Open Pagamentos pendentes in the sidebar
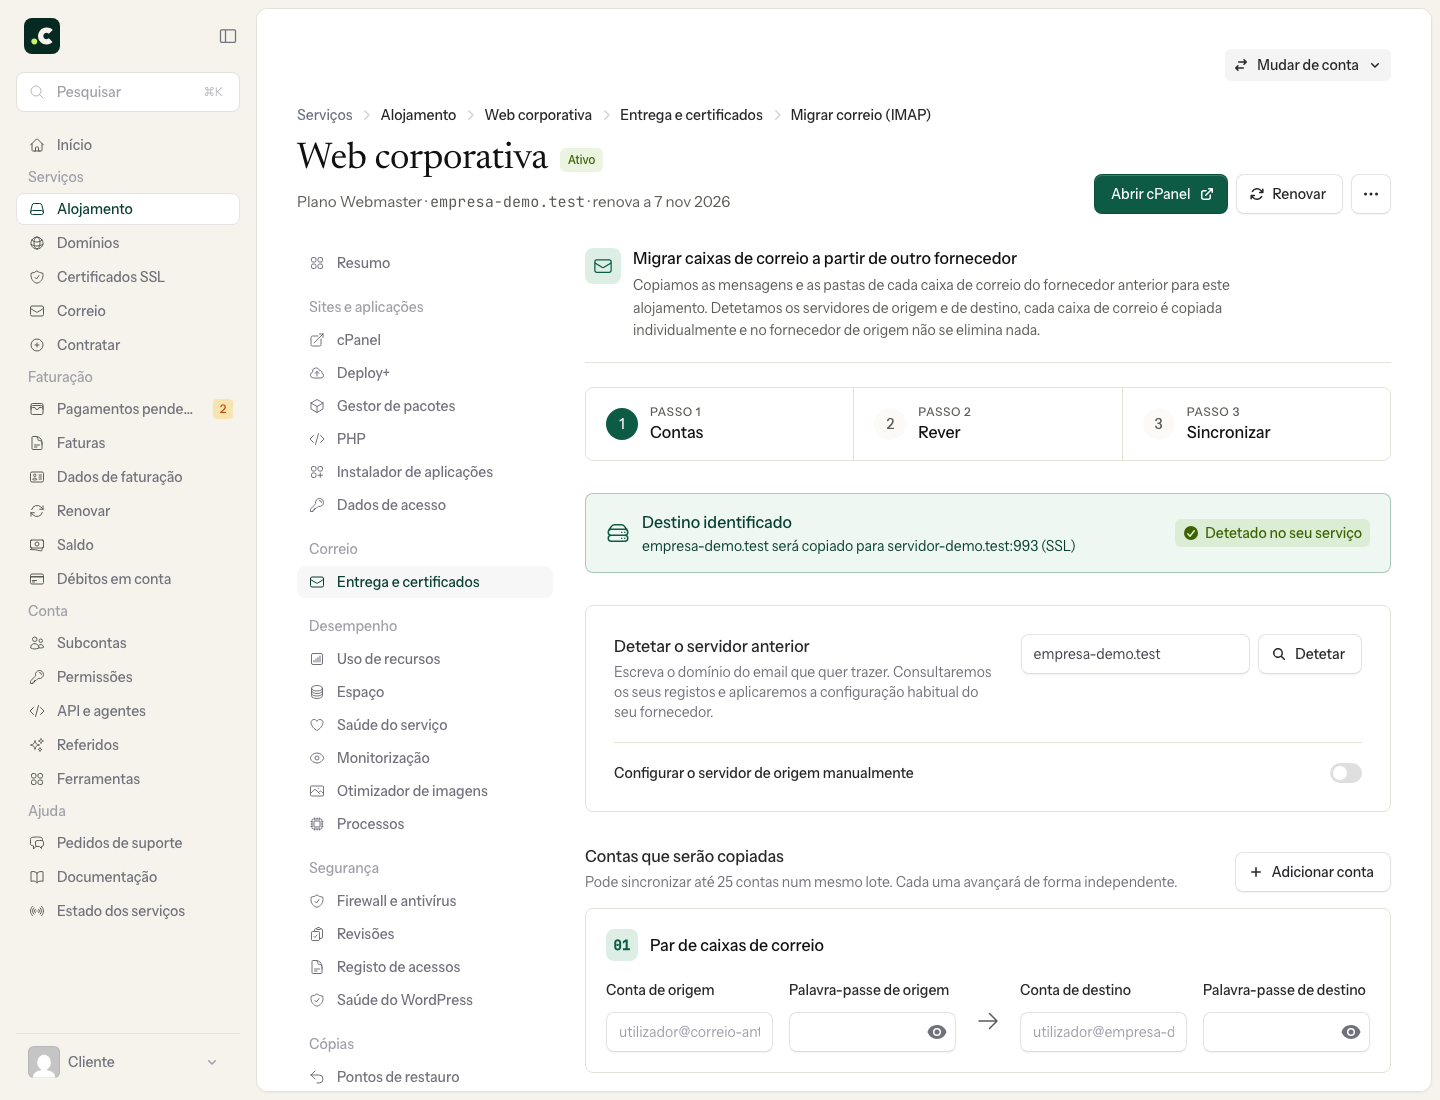The height and width of the screenshot is (1100, 1440). point(128,409)
